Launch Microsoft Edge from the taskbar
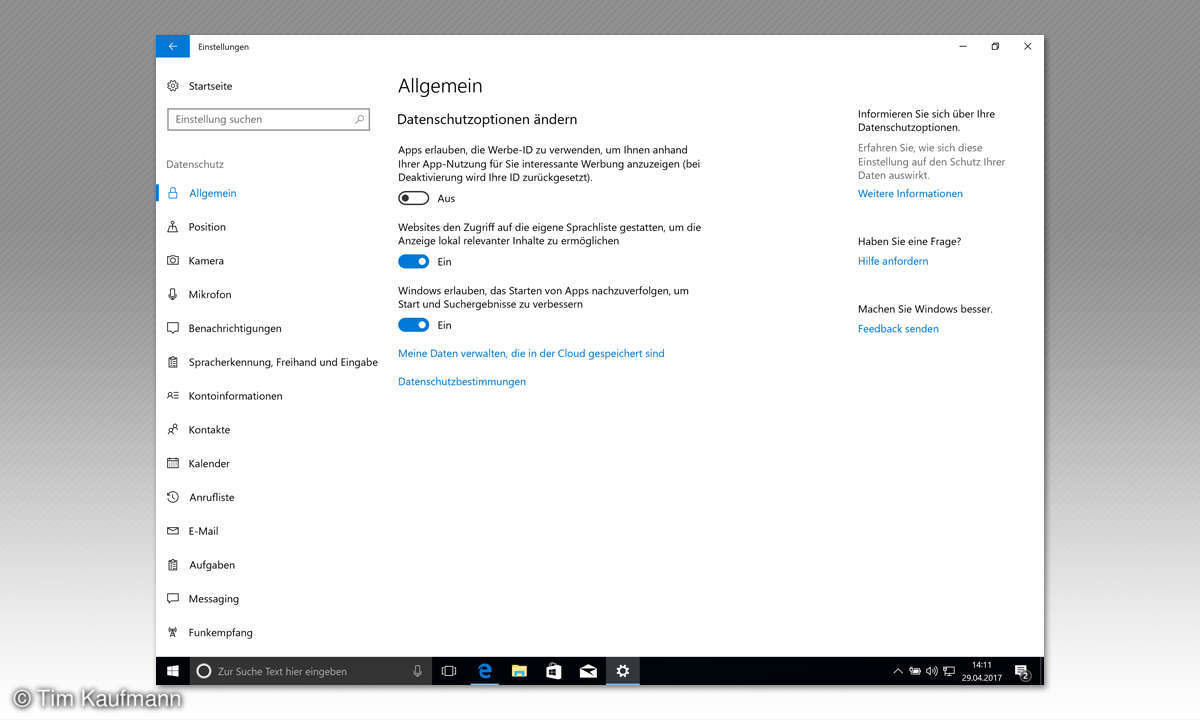 (x=485, y=671)
